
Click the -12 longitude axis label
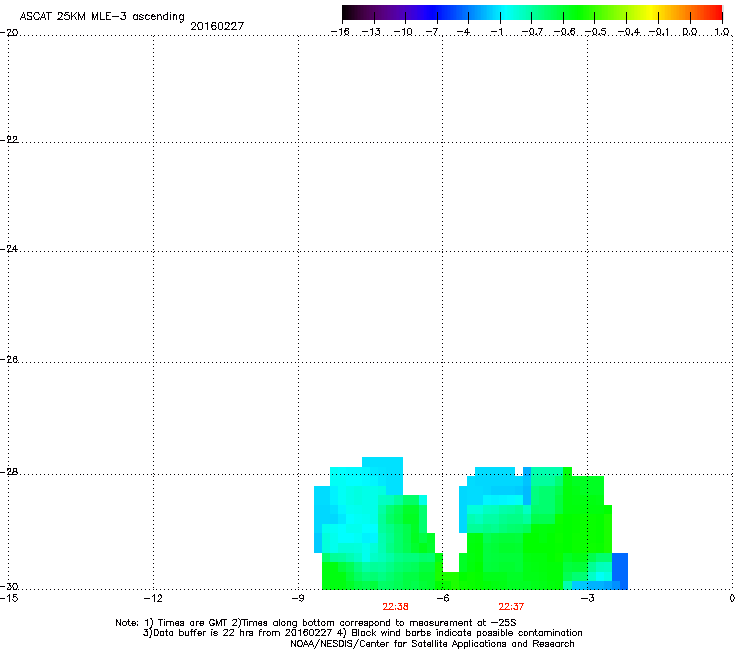pos(153,598)
